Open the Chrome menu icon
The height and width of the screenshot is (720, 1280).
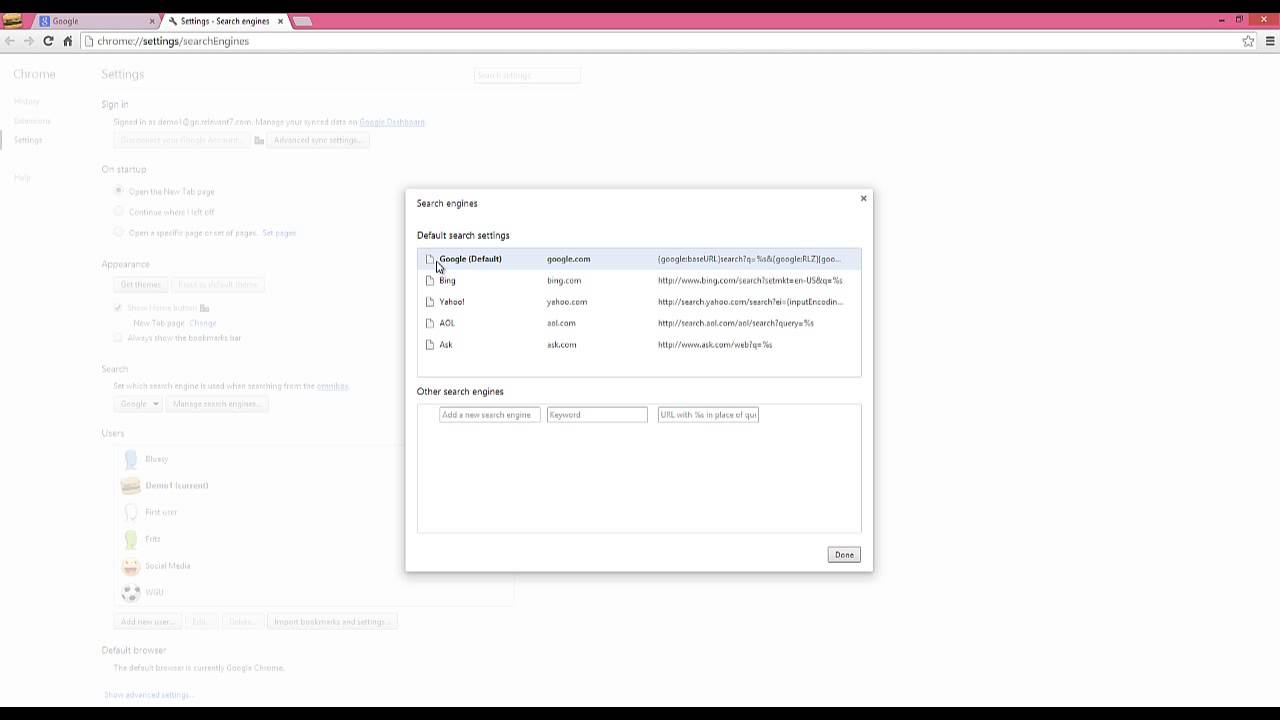point(1271,41)
